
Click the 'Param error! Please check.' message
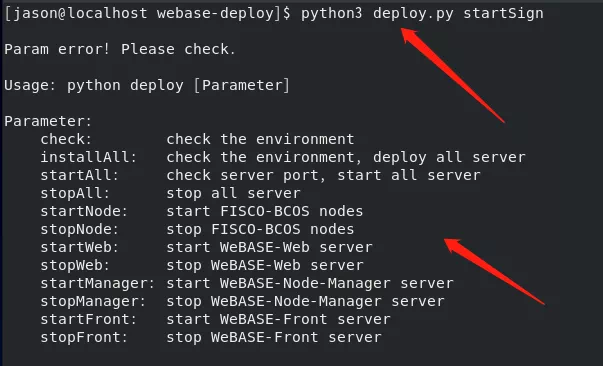(x=120, y=50)
